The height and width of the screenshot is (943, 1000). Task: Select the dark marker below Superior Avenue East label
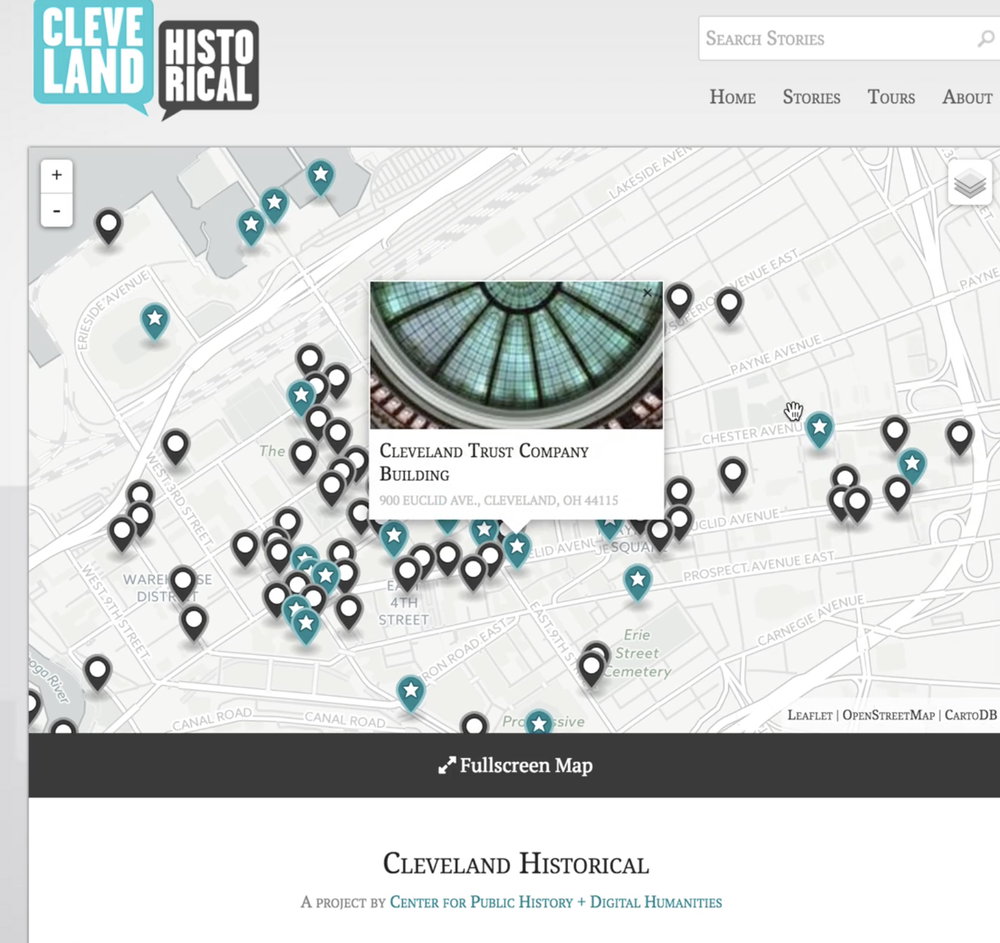(x=729, y=307)
